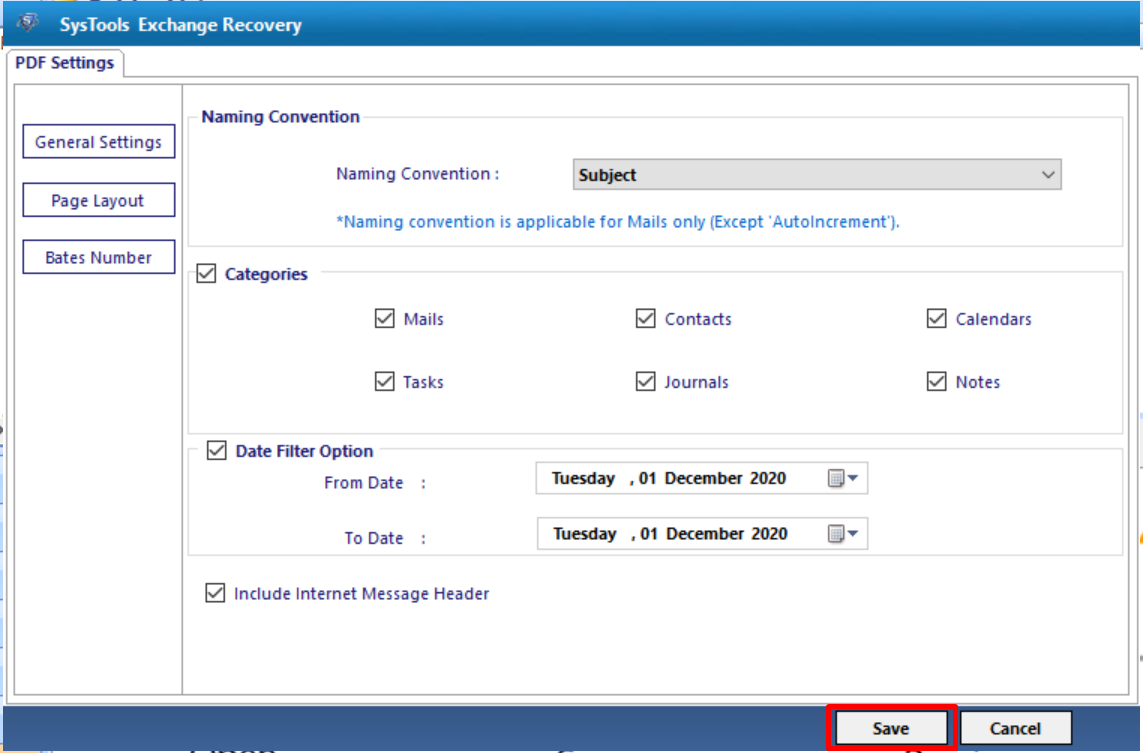Viewport: 1143px width, 753px height.
Task: Toggle the Contacts checkbox
Action: [645, 319]
